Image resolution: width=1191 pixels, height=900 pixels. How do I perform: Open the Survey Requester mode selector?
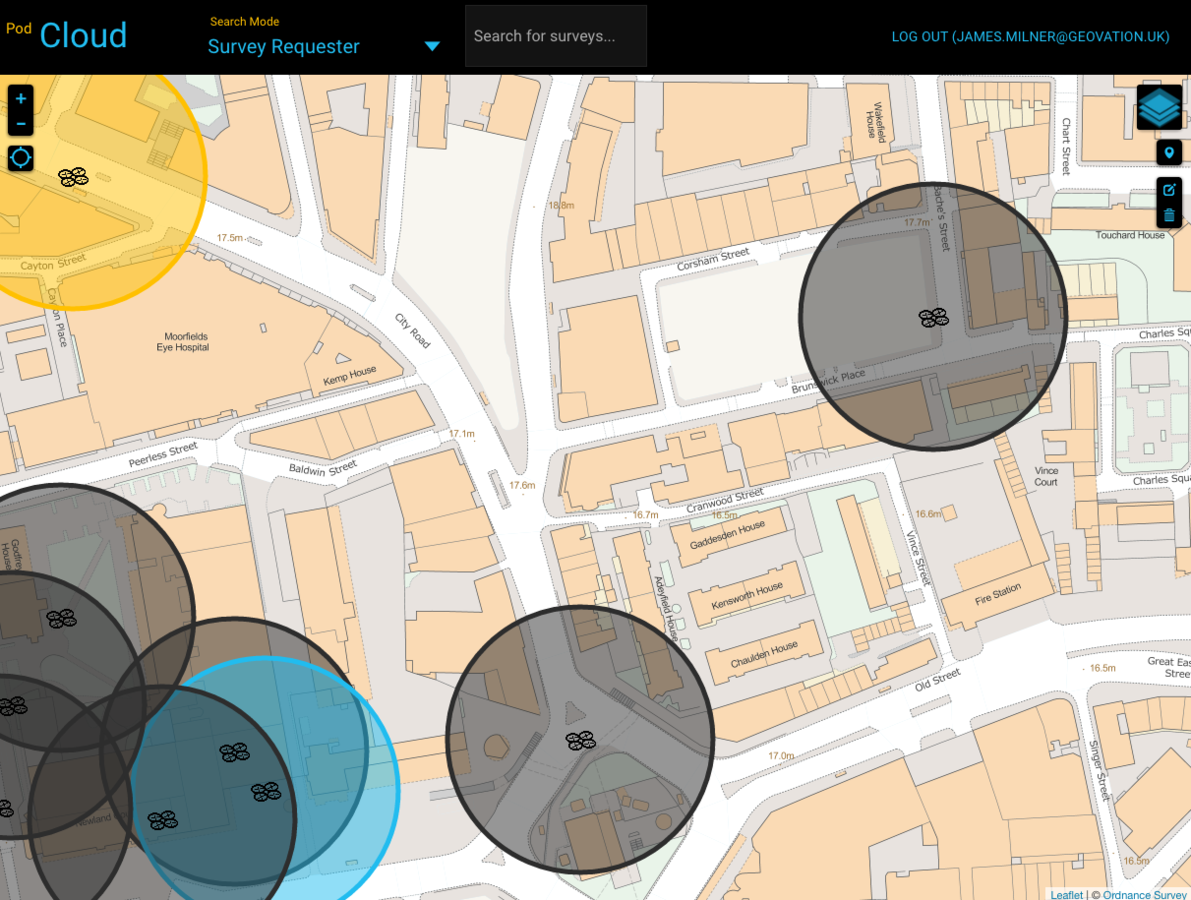click(324, 46)
